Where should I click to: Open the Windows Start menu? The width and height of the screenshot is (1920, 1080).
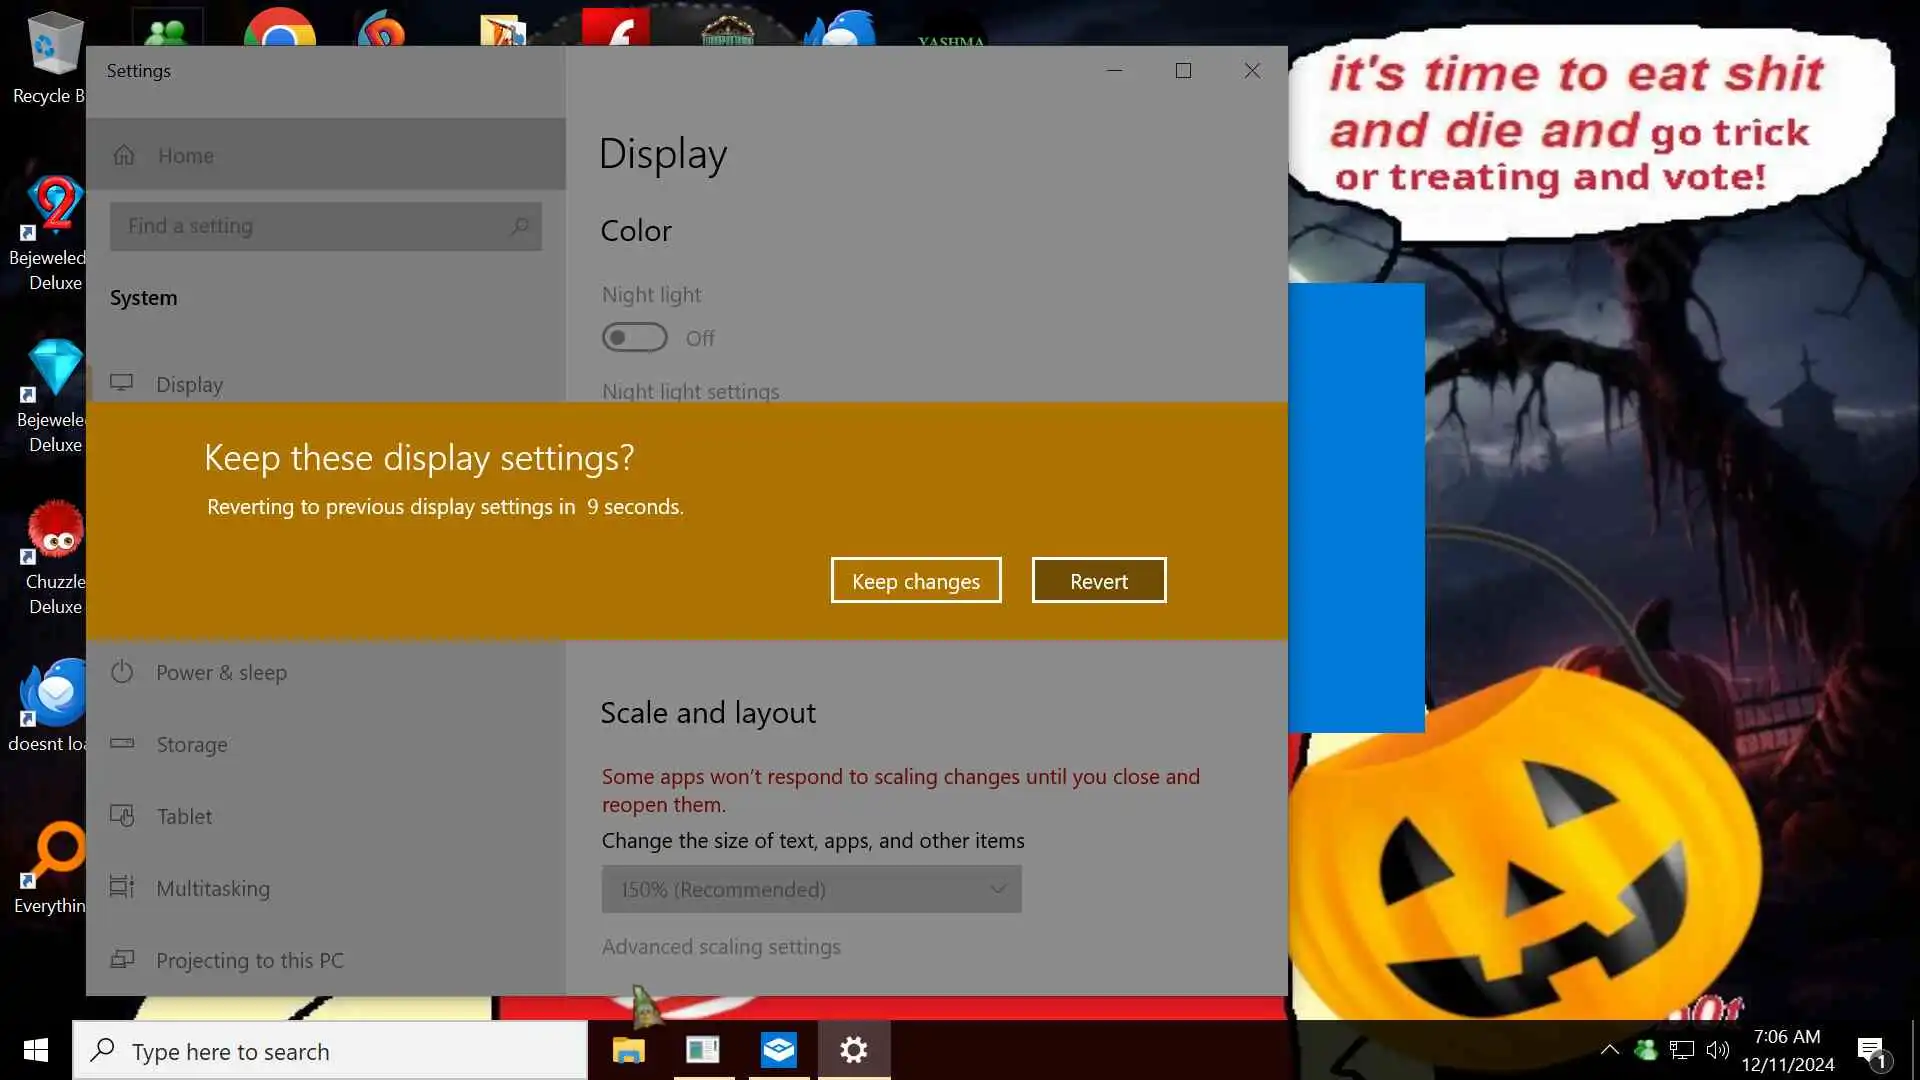coord(35,1050)
